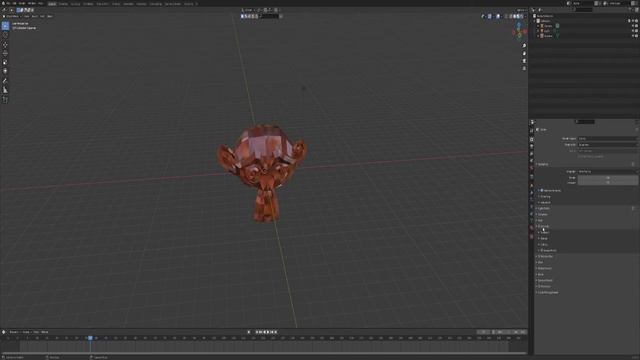Open the Render menu

click(x=22, y=3)
